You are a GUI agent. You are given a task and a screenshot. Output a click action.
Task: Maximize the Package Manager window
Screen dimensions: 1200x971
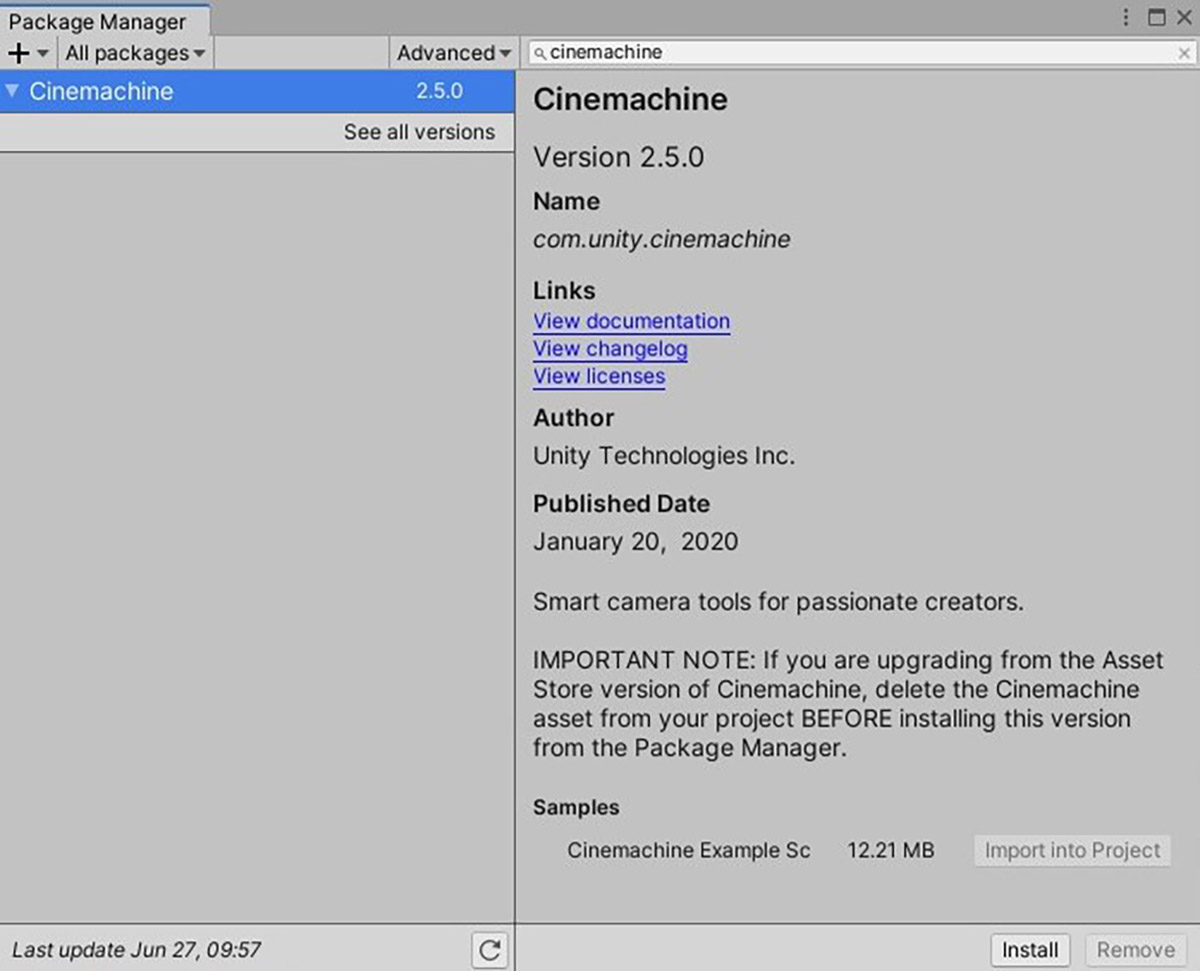coord(1156,17)
